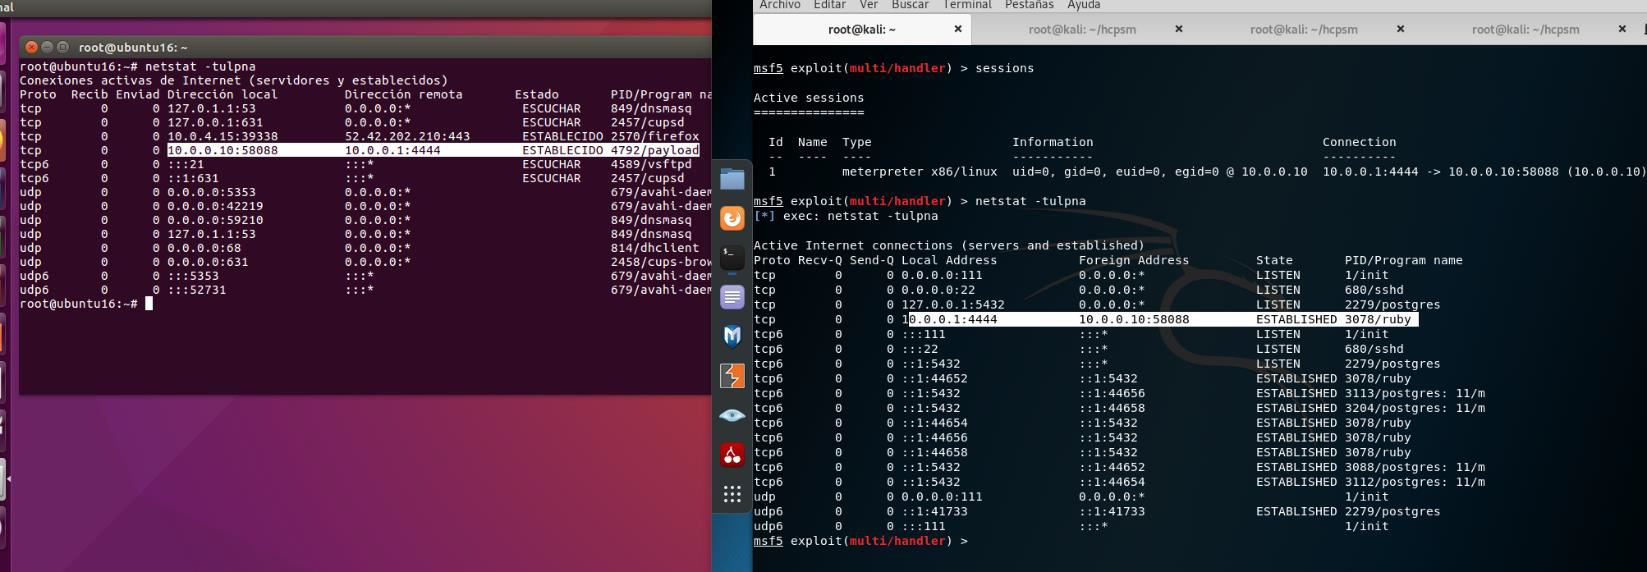The width and height of the screenshot is (1647, 572).
Task: Launch Firefox from the Kali dock
Action: pos(732,218)
